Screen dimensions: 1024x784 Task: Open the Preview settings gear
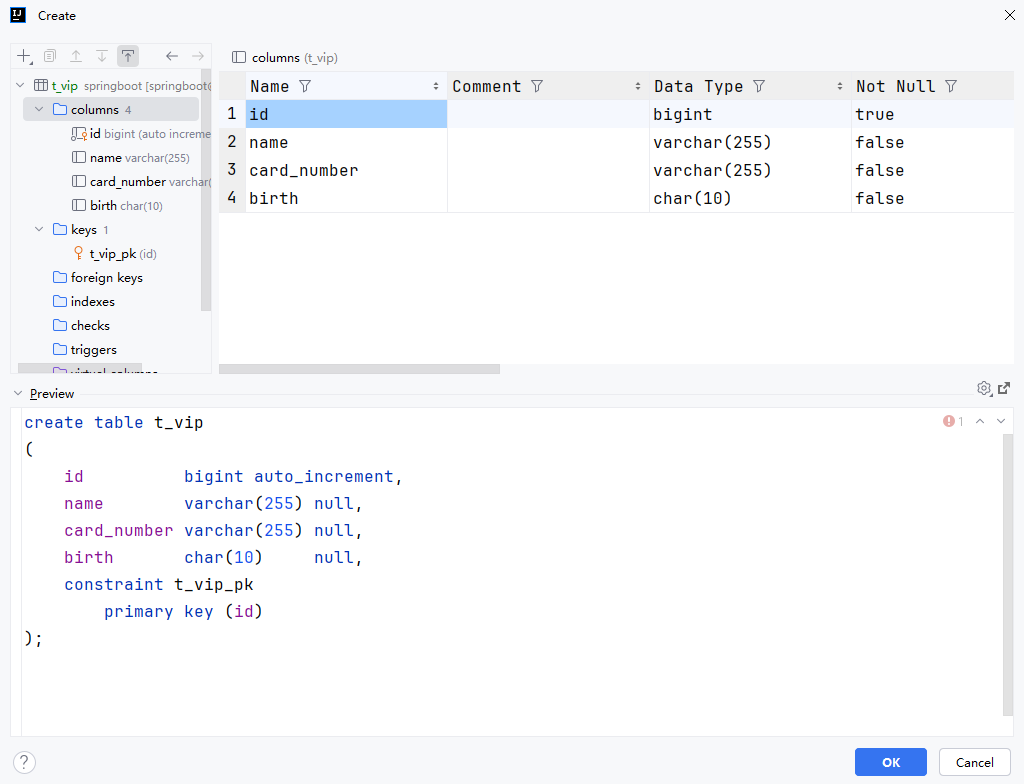pyautogui.click(x=984, y=388)
